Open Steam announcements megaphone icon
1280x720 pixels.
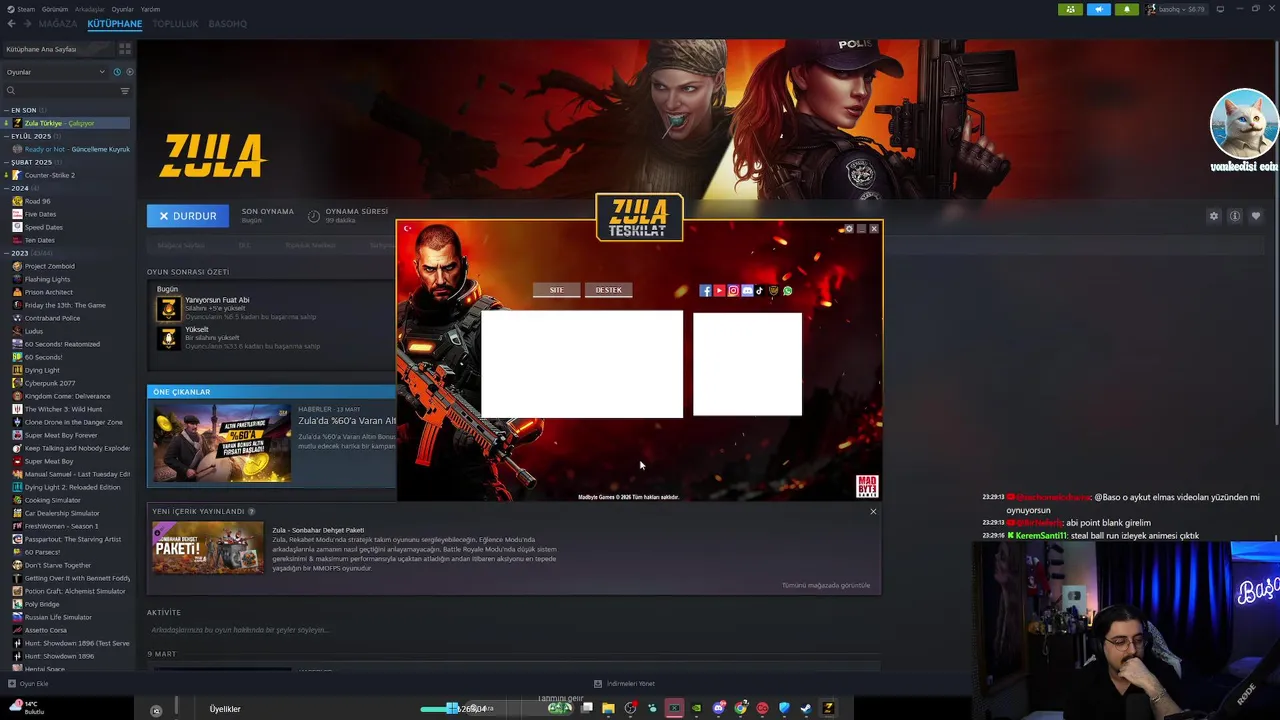pos(1098,9)
